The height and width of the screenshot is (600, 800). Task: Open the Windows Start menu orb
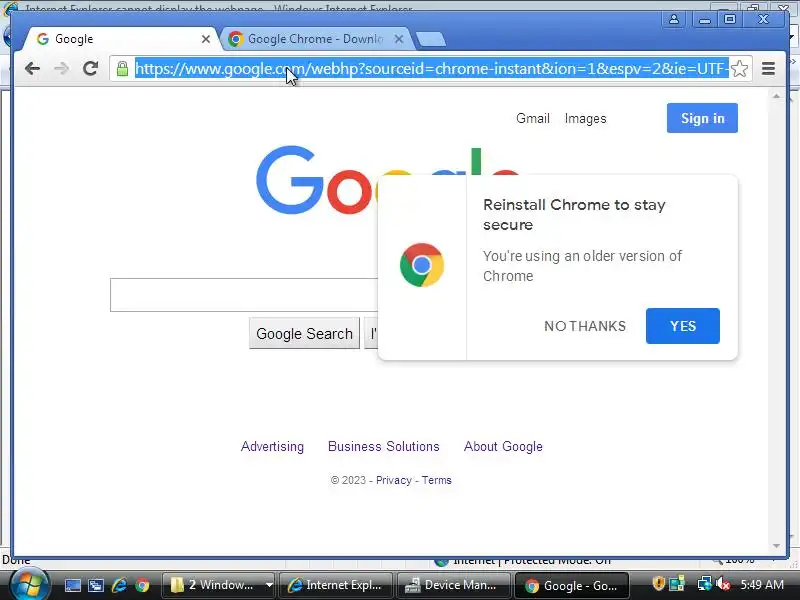(x=29, y=585)
